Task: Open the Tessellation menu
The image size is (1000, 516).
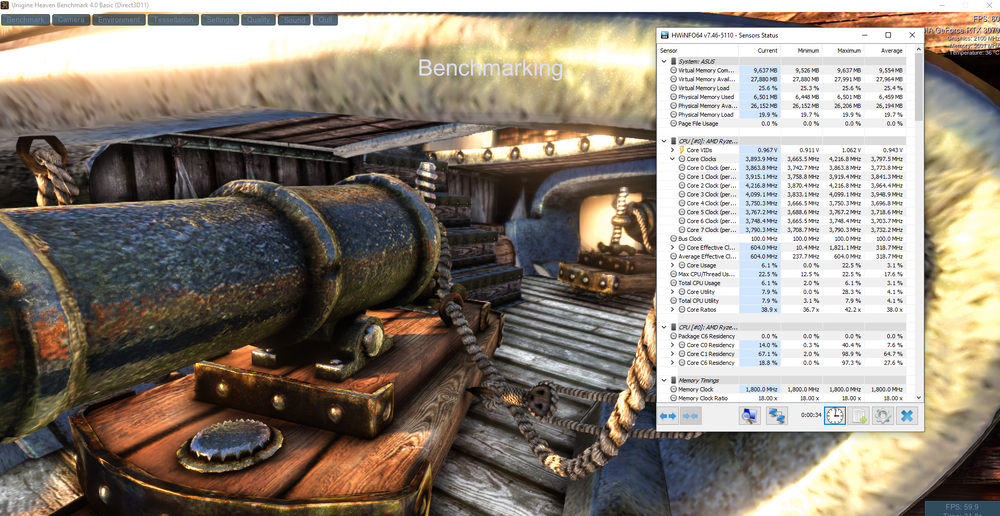Action: pyautogui.click(x=173, y=20)
